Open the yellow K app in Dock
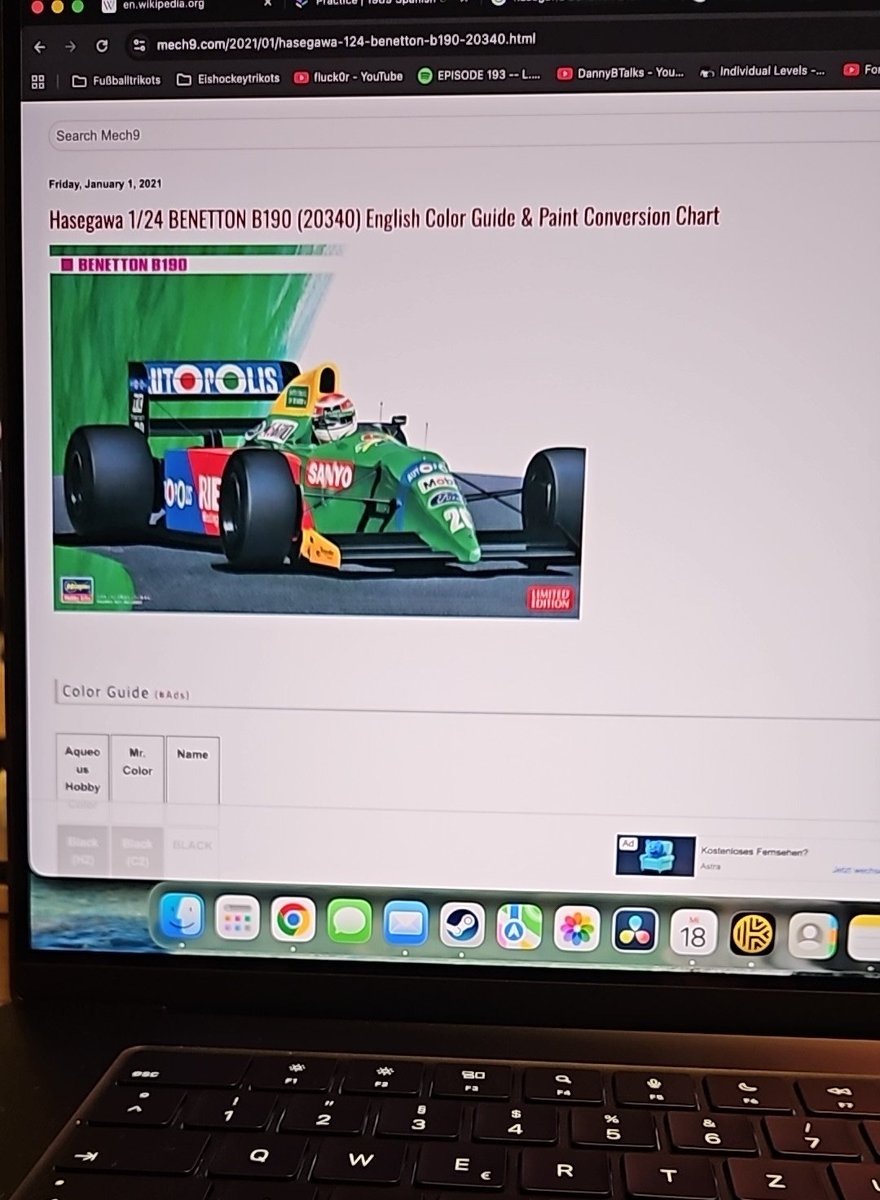Image resolution: width=880 pixels, height=1200 pixels. coord(752,934)
